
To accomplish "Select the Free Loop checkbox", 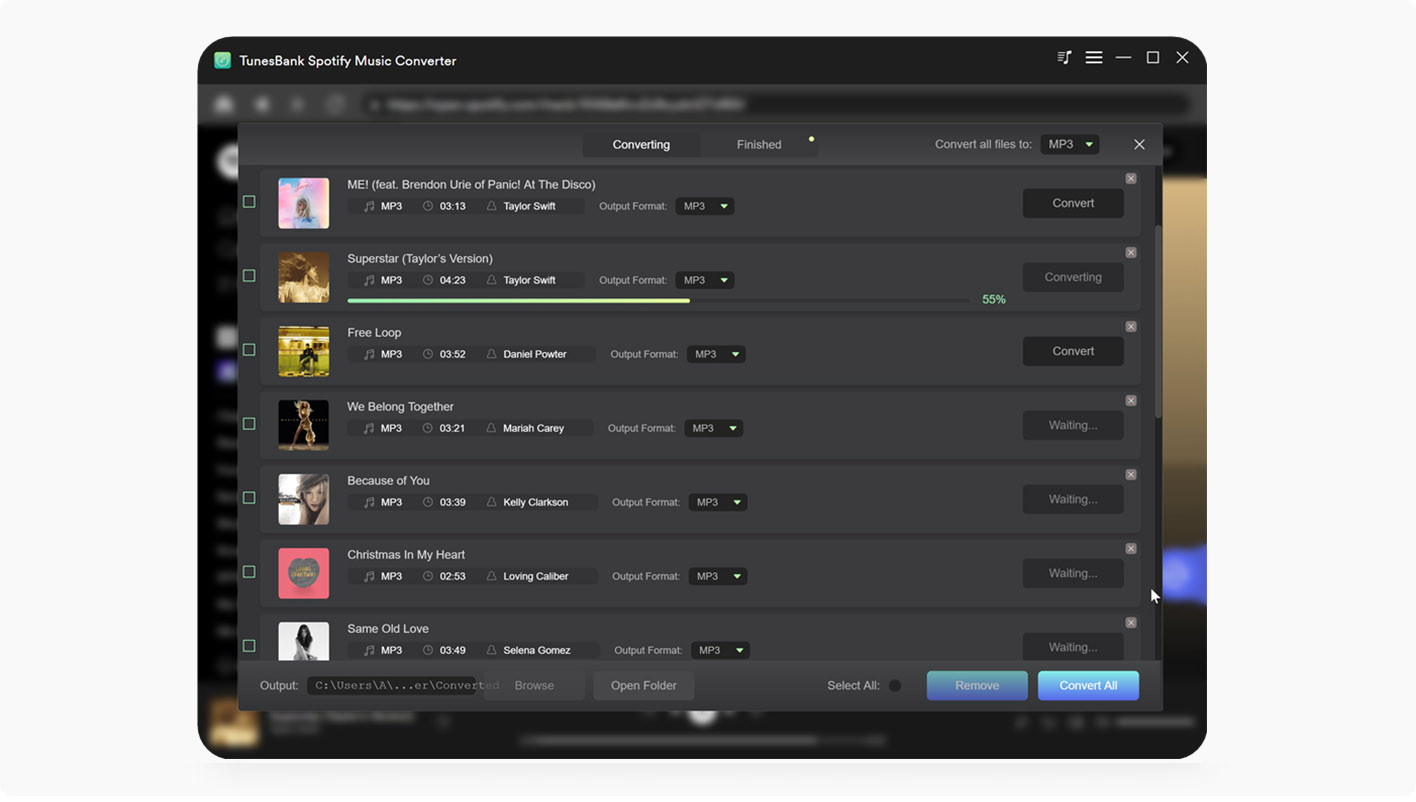I will pos(249,350).
